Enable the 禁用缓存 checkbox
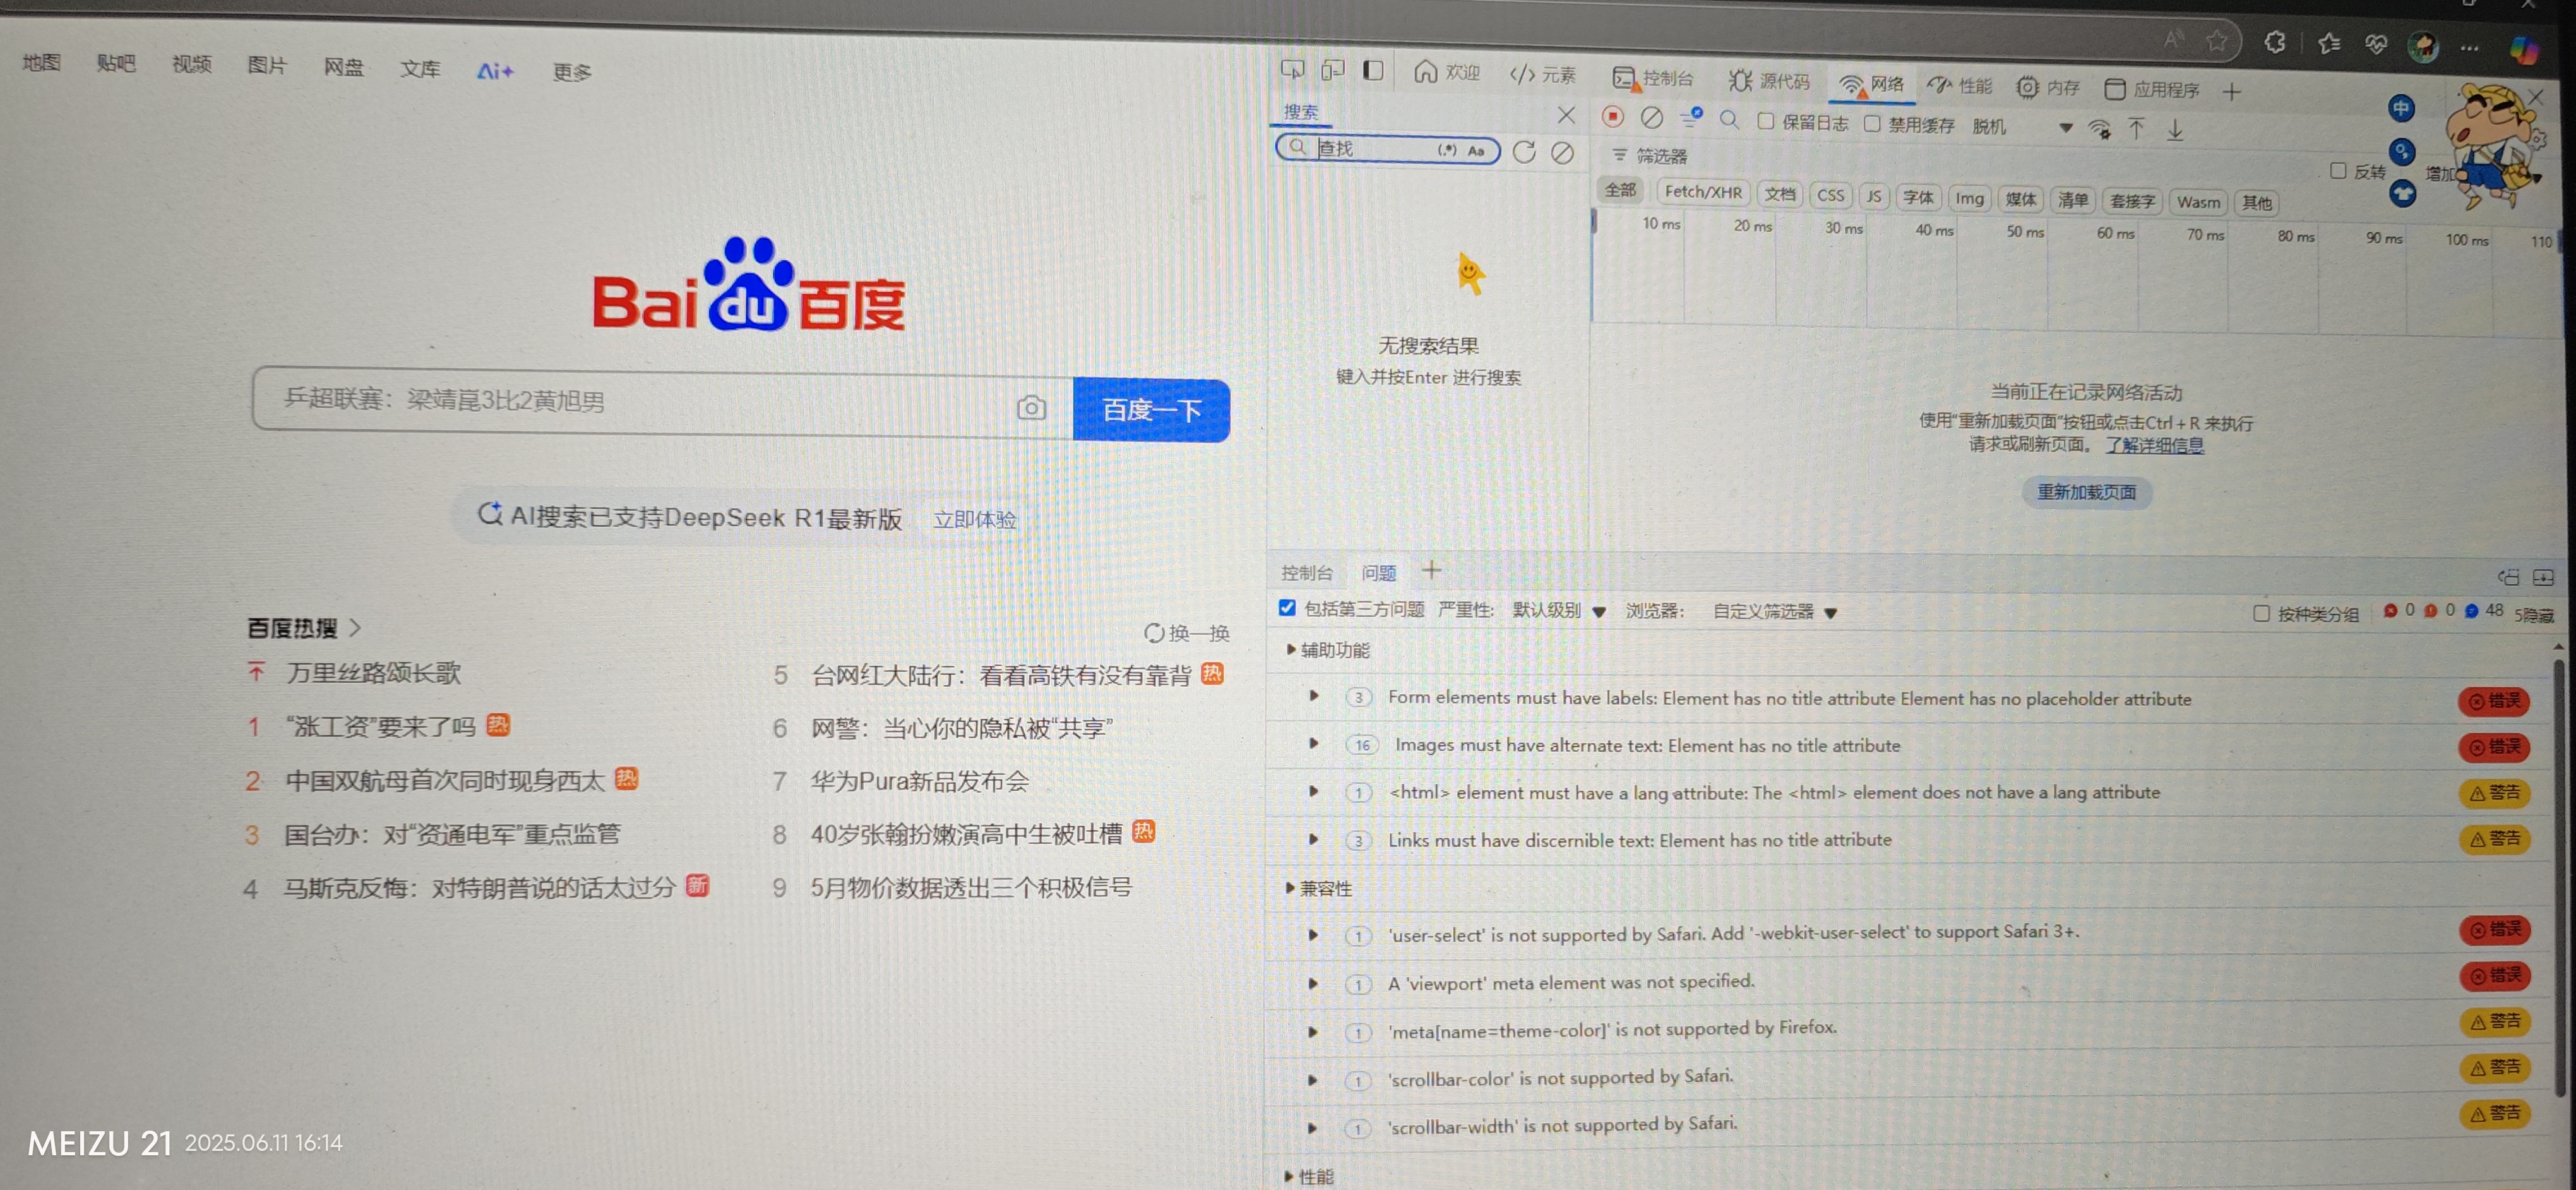 tap(1872, 123)
